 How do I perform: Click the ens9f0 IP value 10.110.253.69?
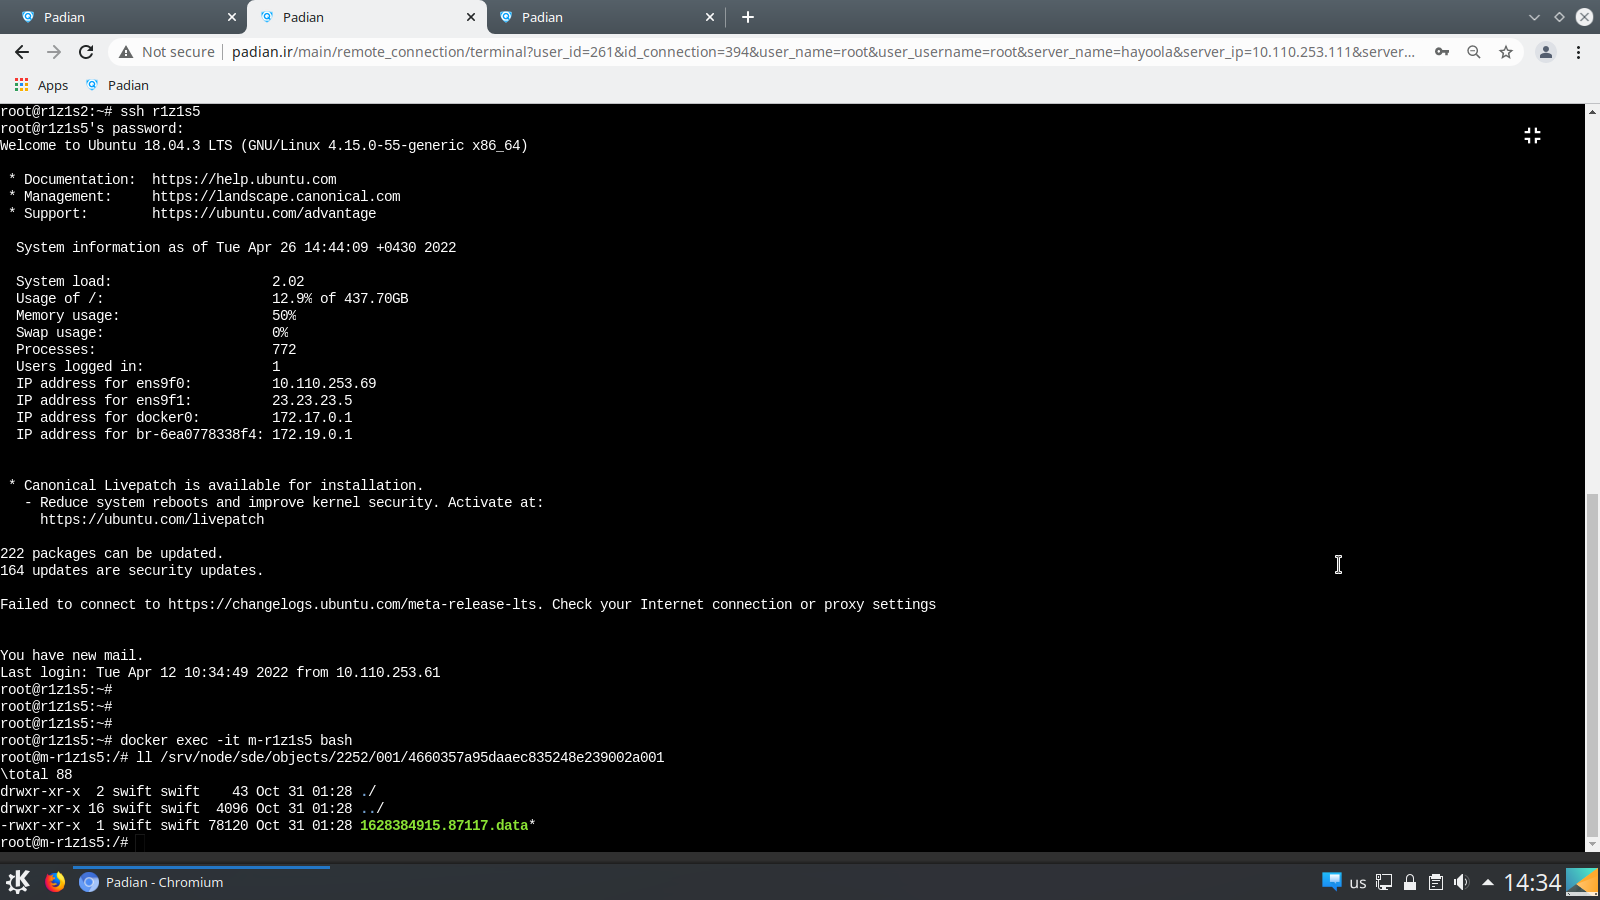click(324, 384)
